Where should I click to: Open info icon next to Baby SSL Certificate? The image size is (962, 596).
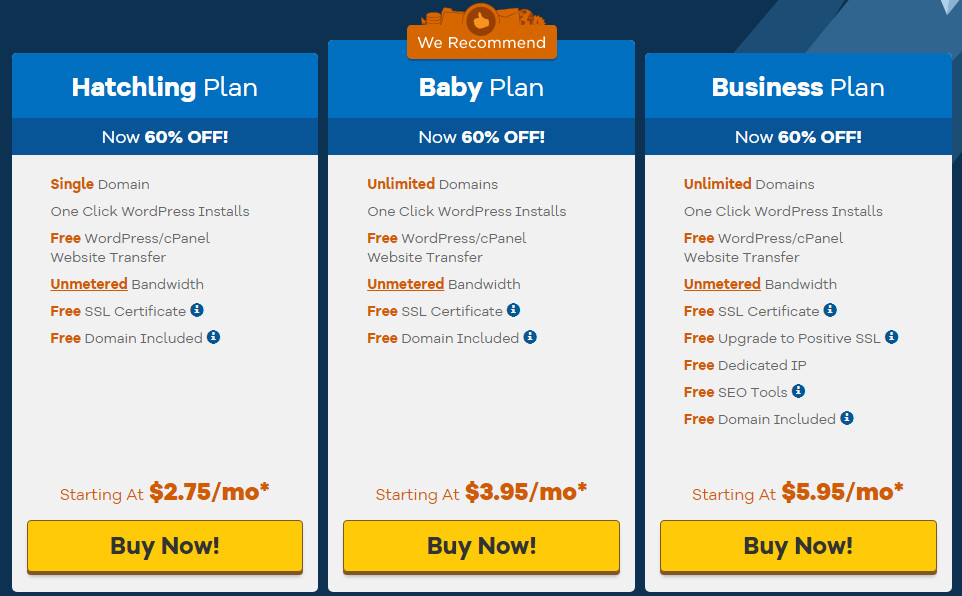(514, 310)
